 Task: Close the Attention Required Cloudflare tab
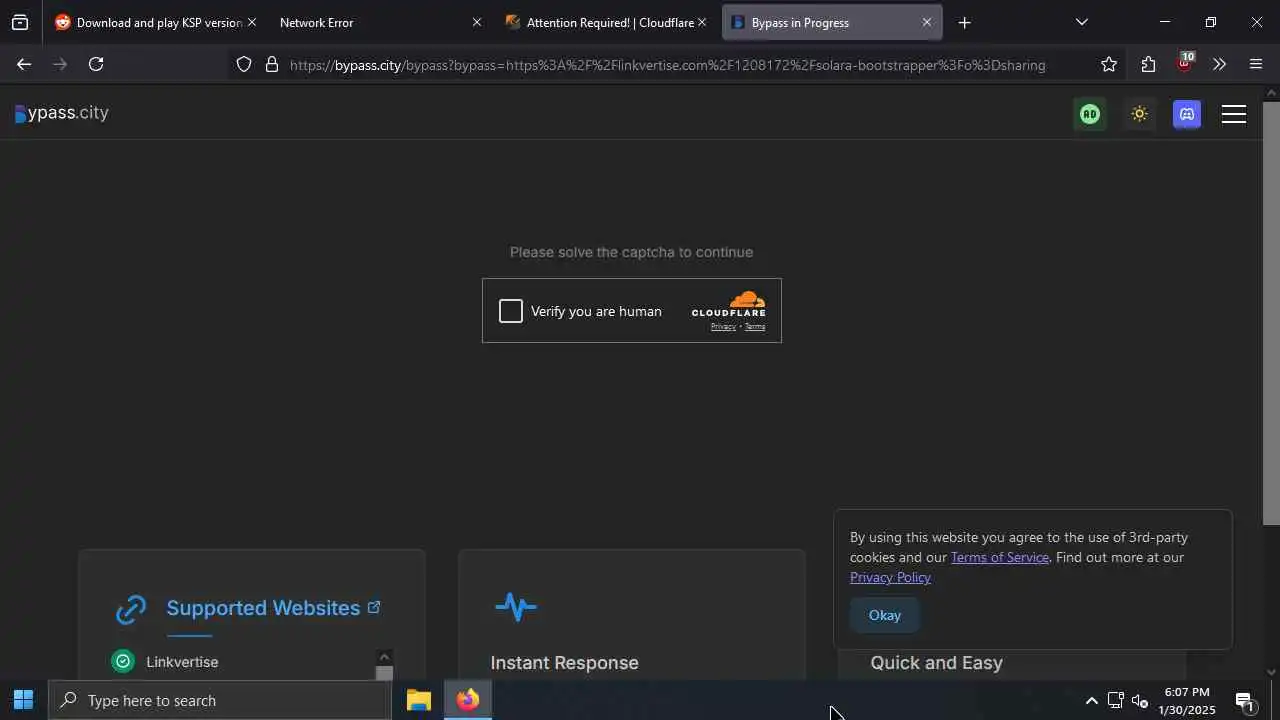tap(702, 22)
